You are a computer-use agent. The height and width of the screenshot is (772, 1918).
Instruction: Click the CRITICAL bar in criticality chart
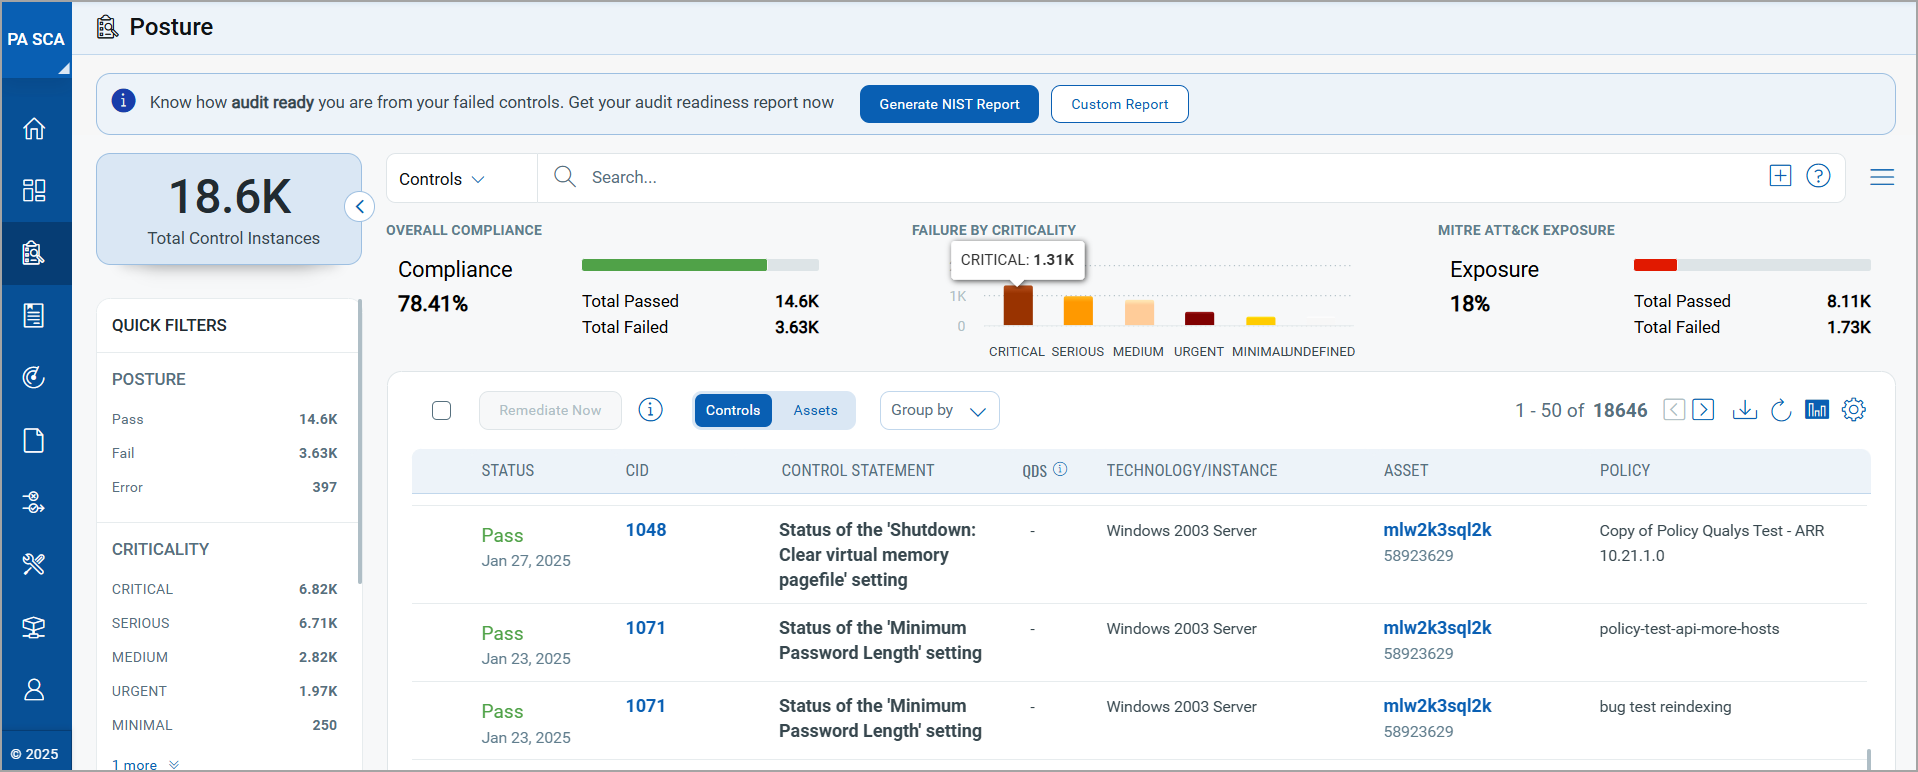tap(1018, 306)
